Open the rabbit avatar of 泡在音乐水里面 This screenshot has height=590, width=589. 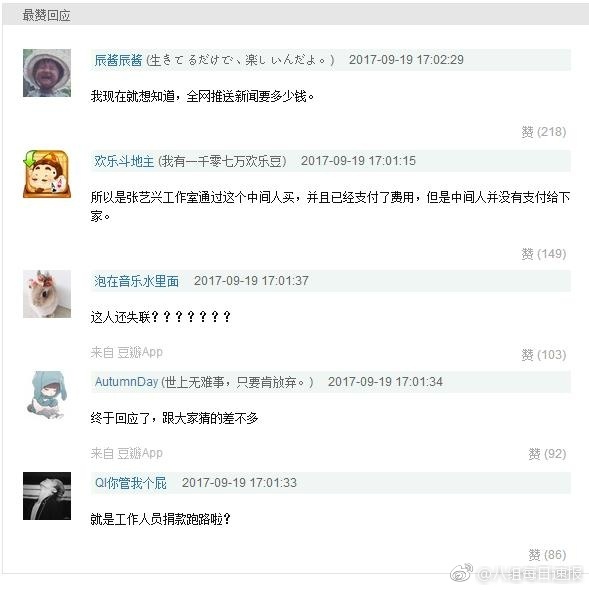(x=47, y=294)
